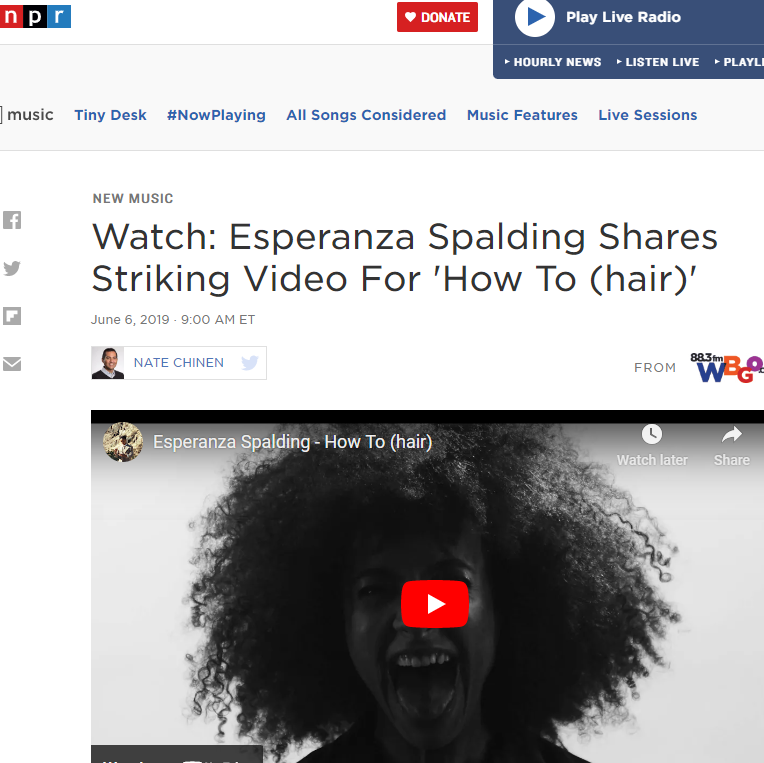Screen dimensions: 764x763
Task: Click the YouTube channel avatar on the video
Action: click(123, 442)
